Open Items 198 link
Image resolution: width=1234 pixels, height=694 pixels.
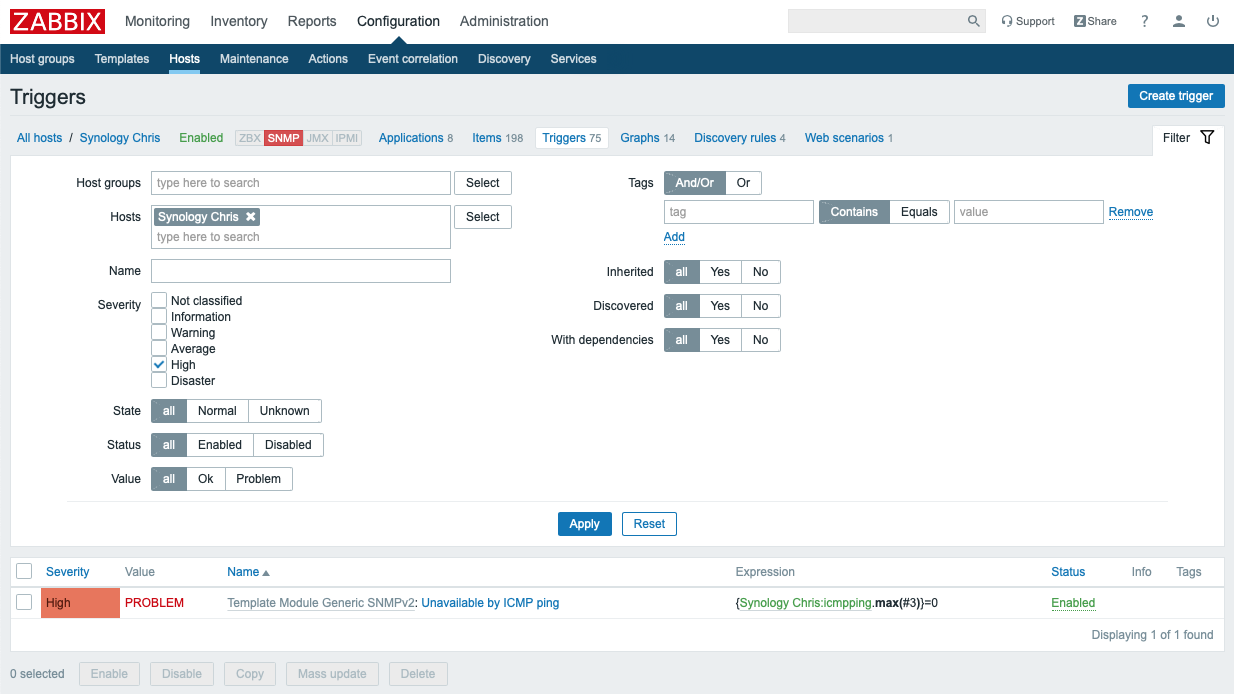tap(498, 138)
